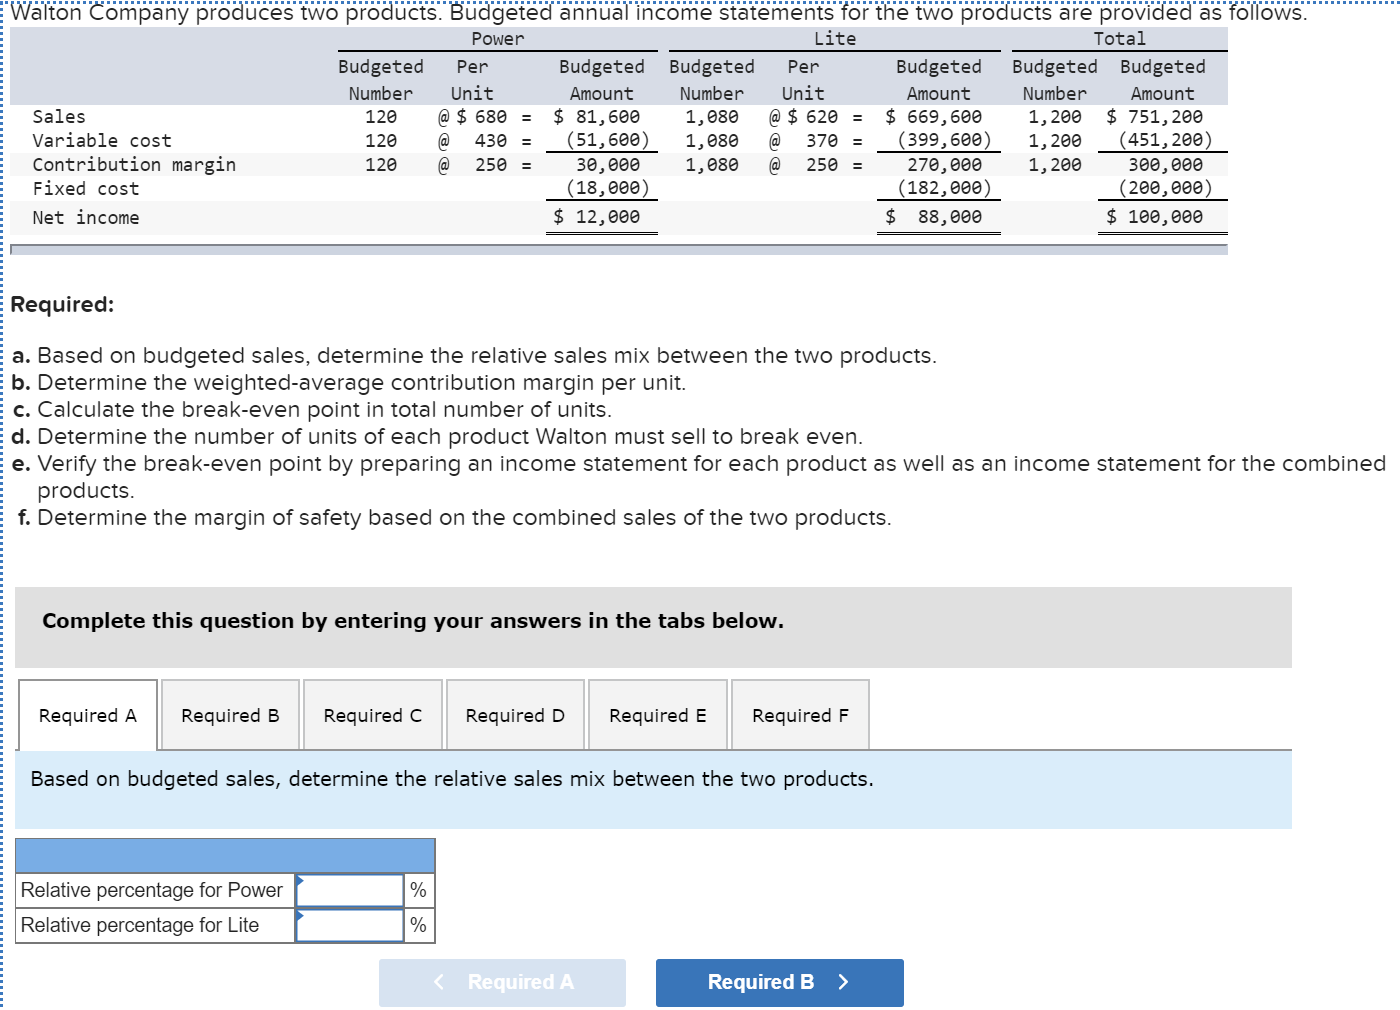The width and height of the screenshot is (1400, 1010).
Task: Switch to the Required C tab
Action: pyautogui.click(x=373, y=715)
